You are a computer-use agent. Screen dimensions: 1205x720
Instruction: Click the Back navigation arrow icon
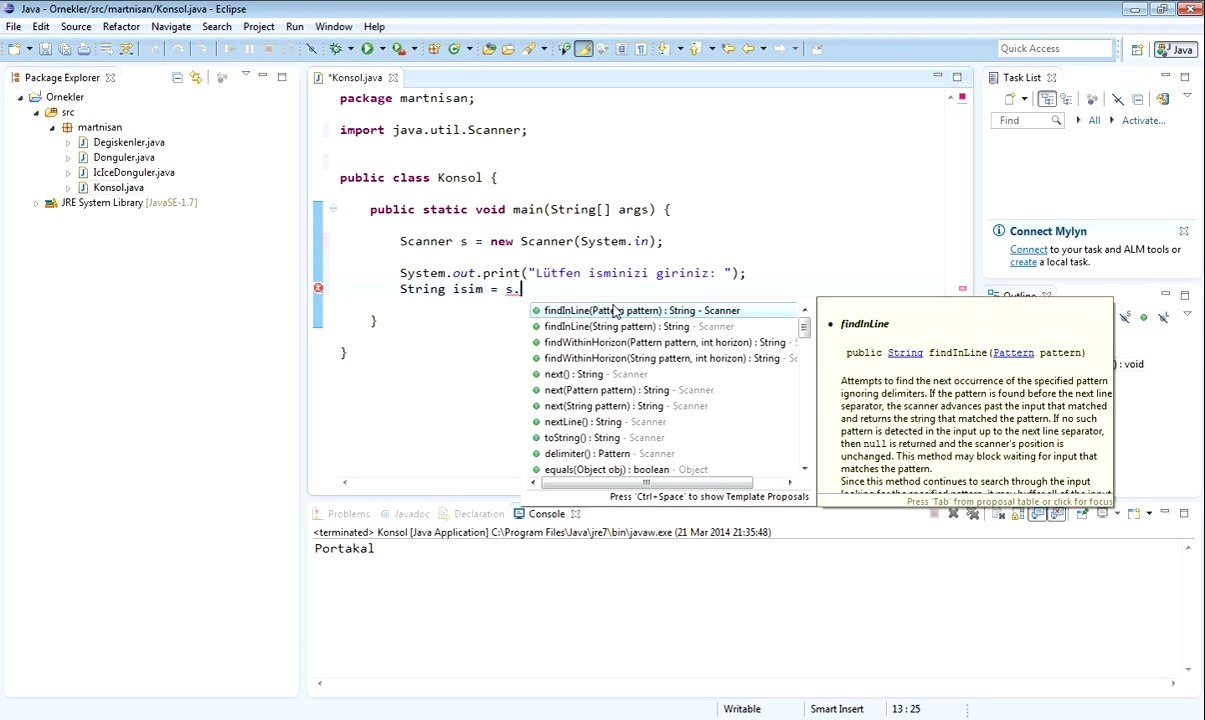pyautogui.click(x=748, y=48)
